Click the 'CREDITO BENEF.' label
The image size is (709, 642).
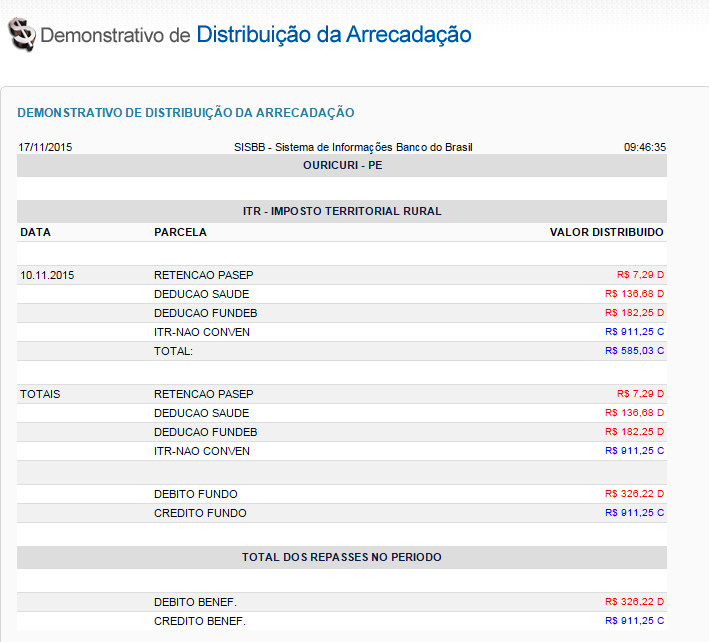click(200, 621)
